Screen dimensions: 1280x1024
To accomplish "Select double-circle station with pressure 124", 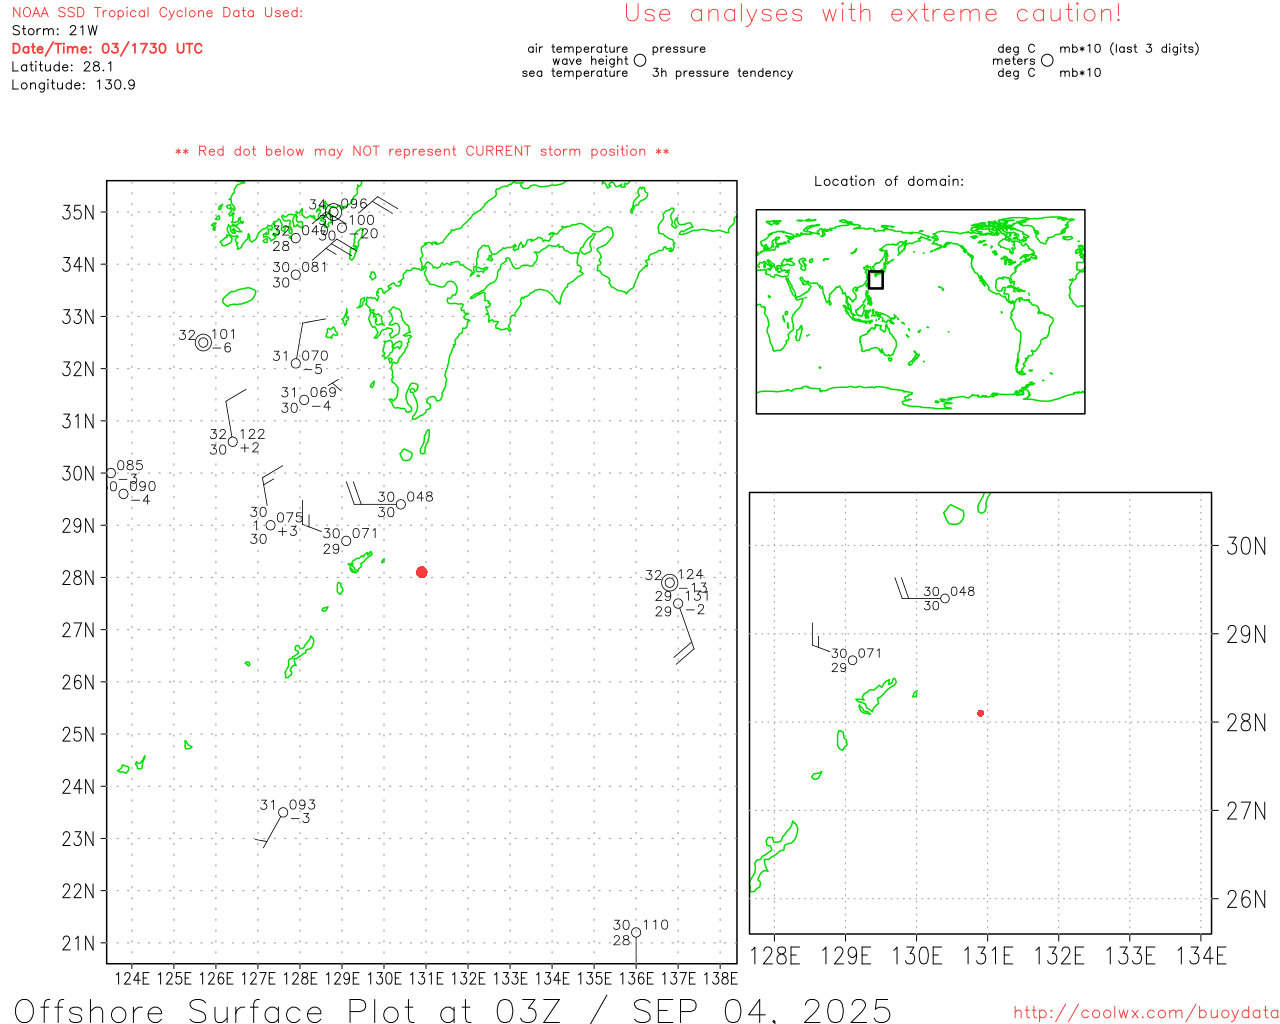I will pyautogui.click(x=670, y=583).
